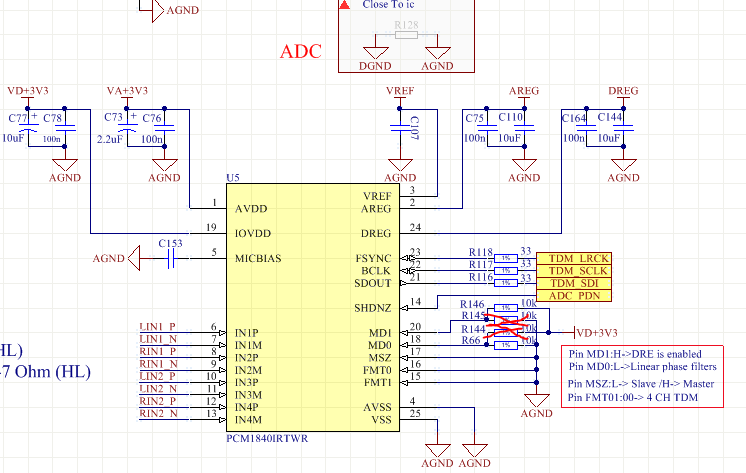Select resistor R116 on SDOUT line
This screenshot has height=473, width=746.
coord(506,283)
